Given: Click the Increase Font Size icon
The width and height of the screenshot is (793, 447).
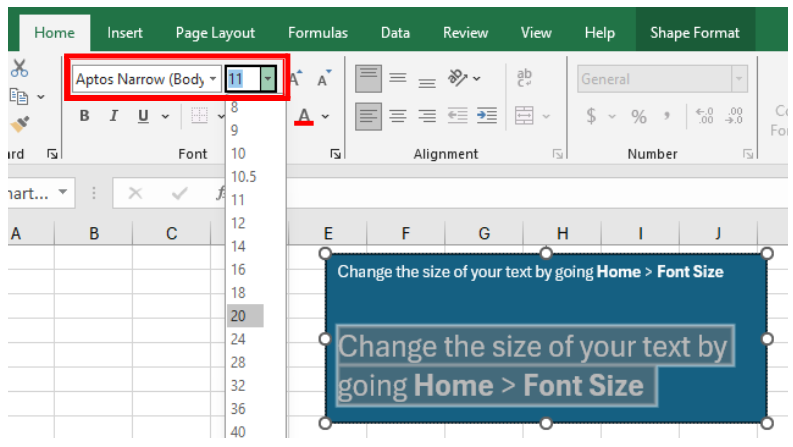Looking at the screenshot, I should click(296, 79).
